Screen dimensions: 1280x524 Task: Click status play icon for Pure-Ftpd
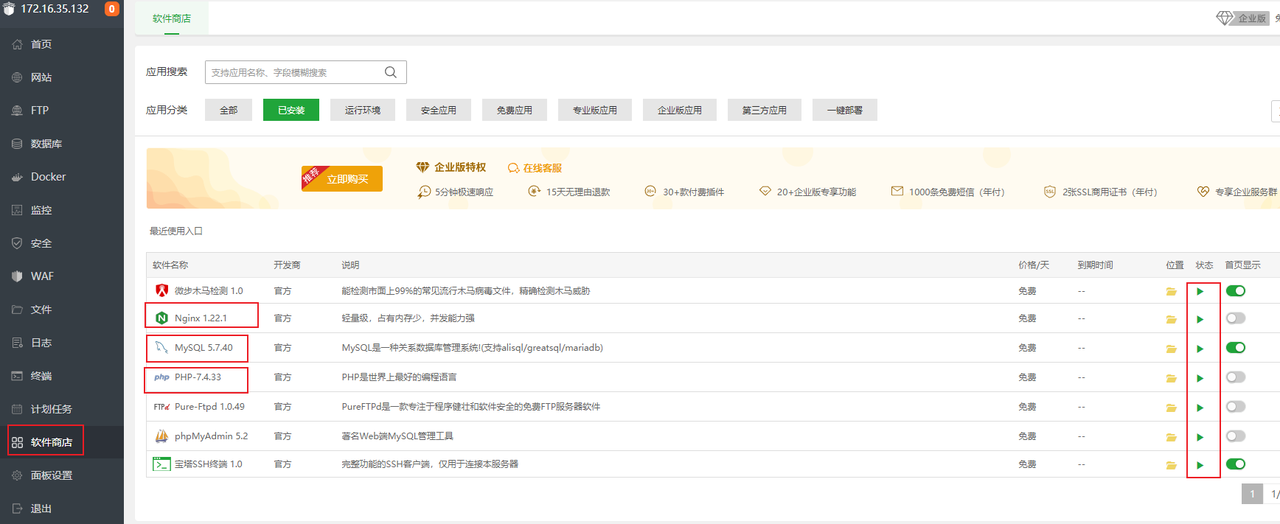click(x=1200, y=407)
